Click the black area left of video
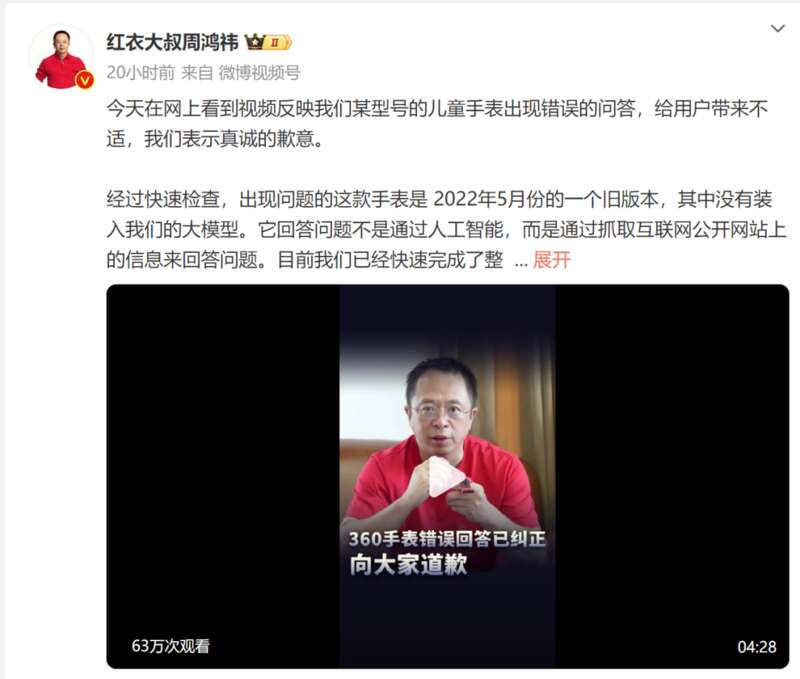 pyautogui.click(x=223, y=476)
